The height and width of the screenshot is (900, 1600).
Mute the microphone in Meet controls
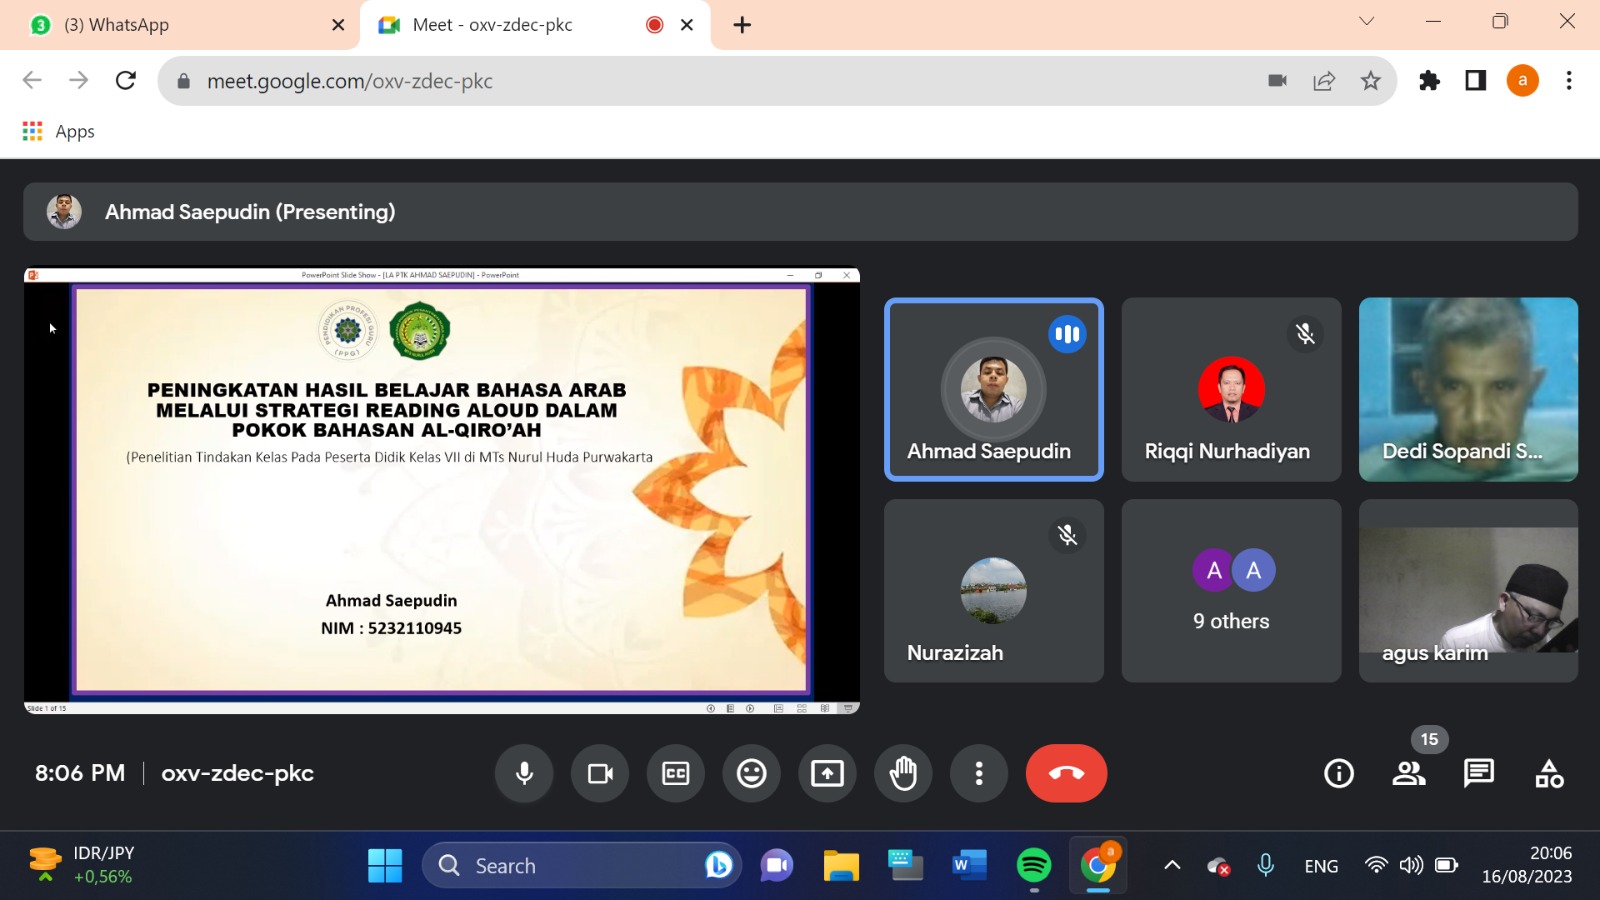pyautogui.click(x=524, y=773)
